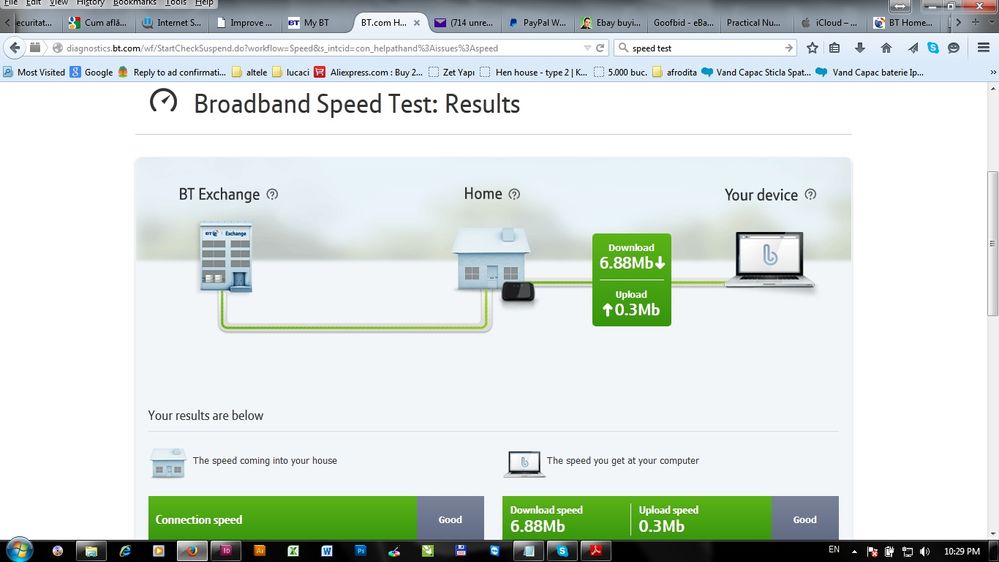This screenshot has width=999, height=562.
Task: Click the browser back arrow button
Action: [15, 48]
